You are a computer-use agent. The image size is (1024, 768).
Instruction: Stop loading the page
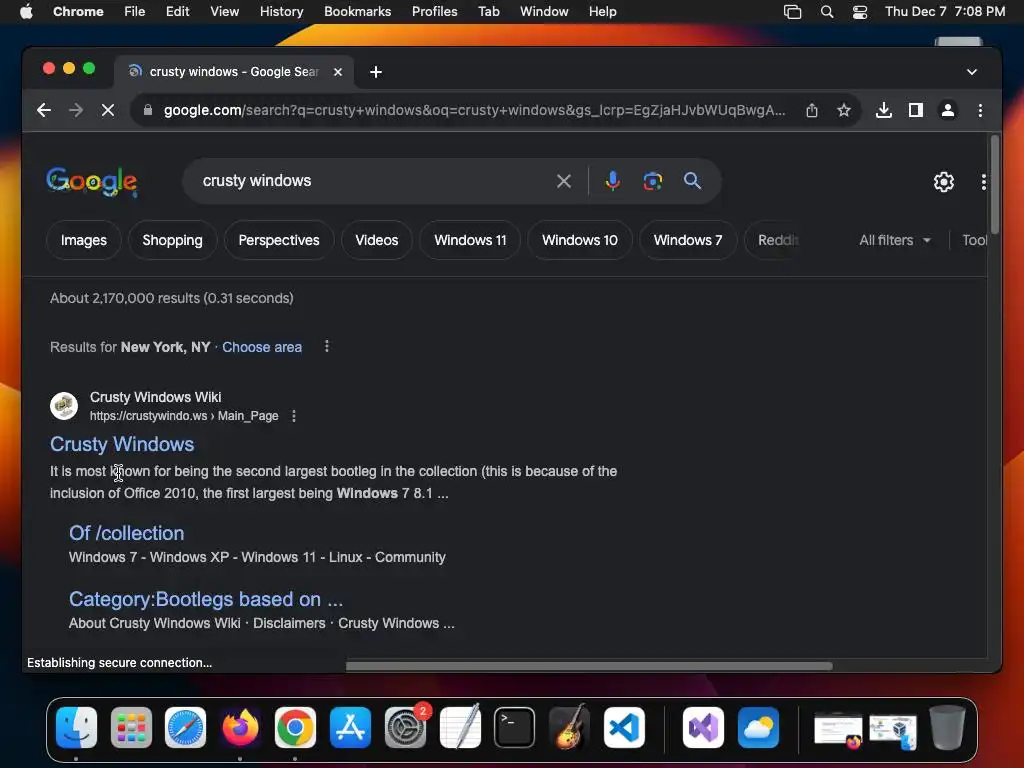(108, 110)
